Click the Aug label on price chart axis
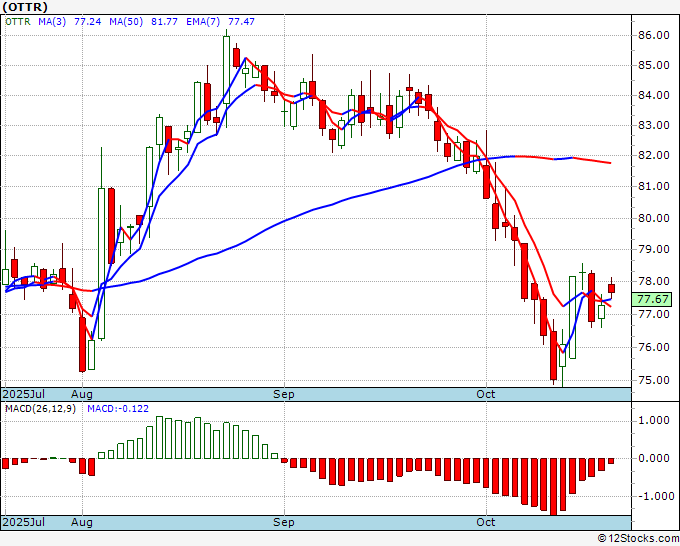Image resolution: width=680 pixels, height=546 pixels. [x=82, y=394]
